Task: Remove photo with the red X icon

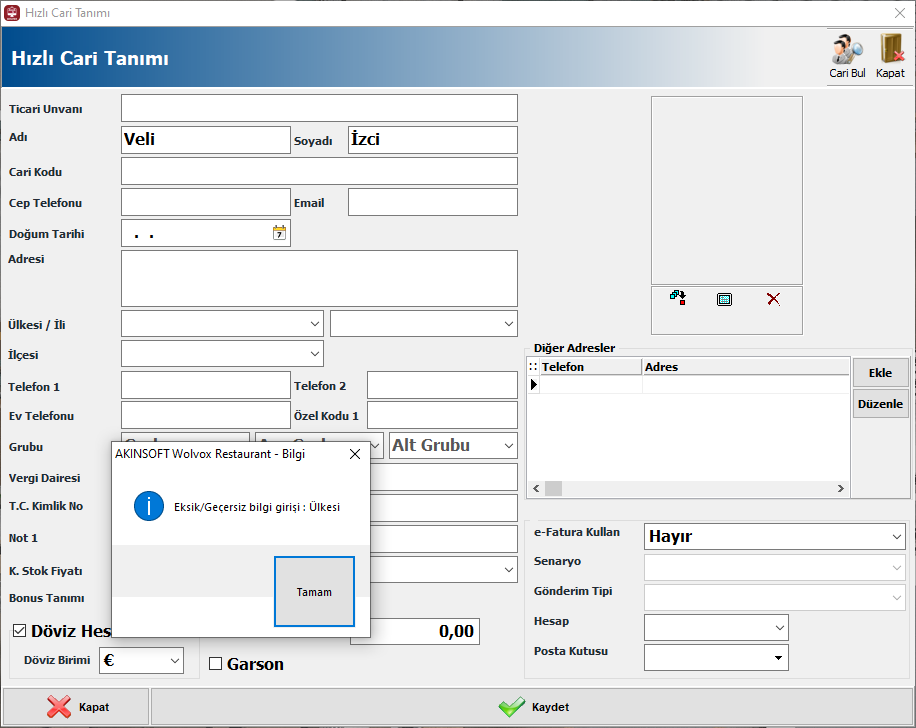Action: click(x=773, y=299)
